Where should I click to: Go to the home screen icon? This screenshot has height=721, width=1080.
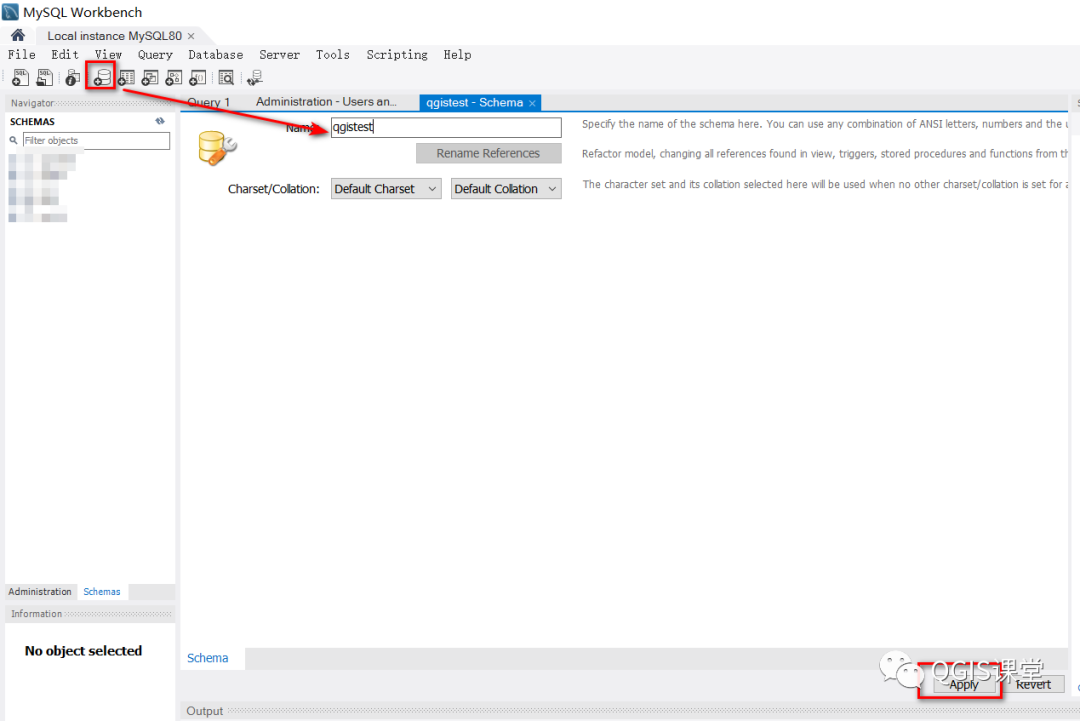(18, 35)
